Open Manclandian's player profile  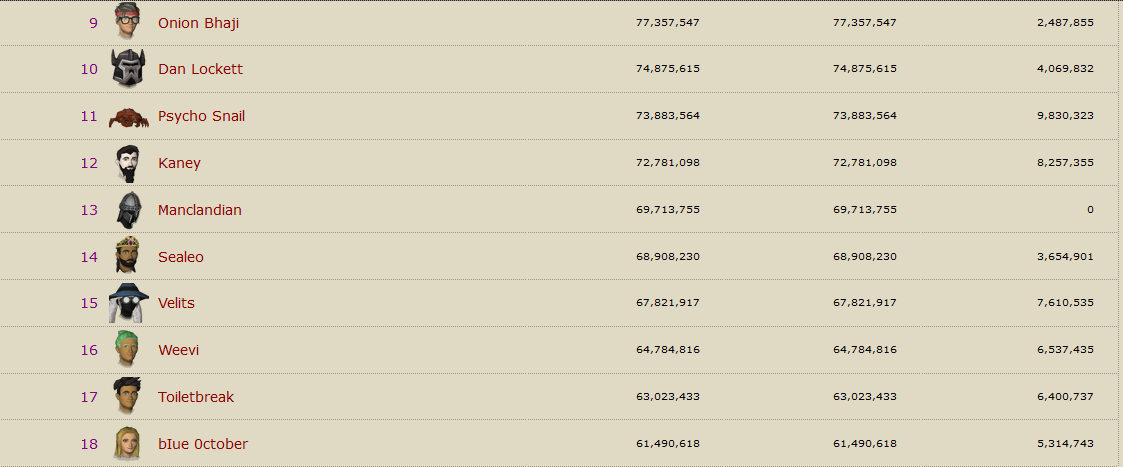pyautogui.click(x=199, y=210)
